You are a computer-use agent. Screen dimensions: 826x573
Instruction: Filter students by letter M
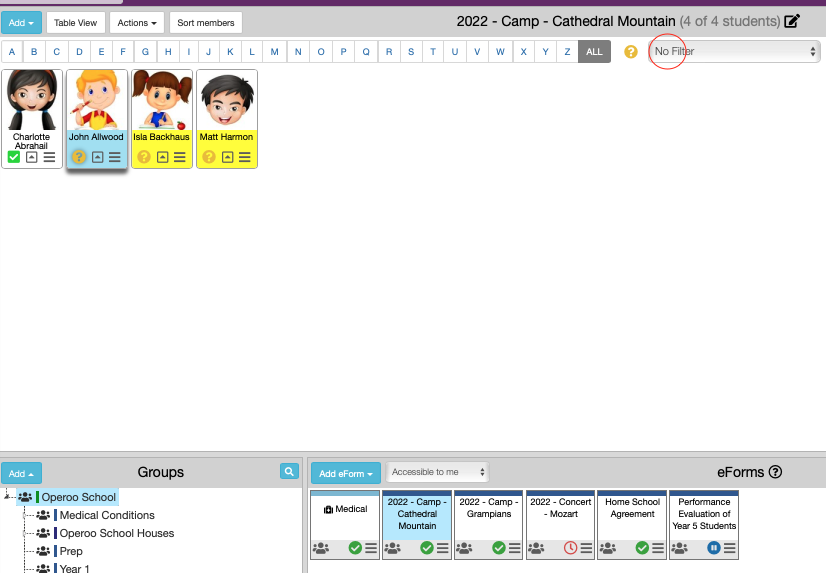pyautogui.click(x=275, y=51)
